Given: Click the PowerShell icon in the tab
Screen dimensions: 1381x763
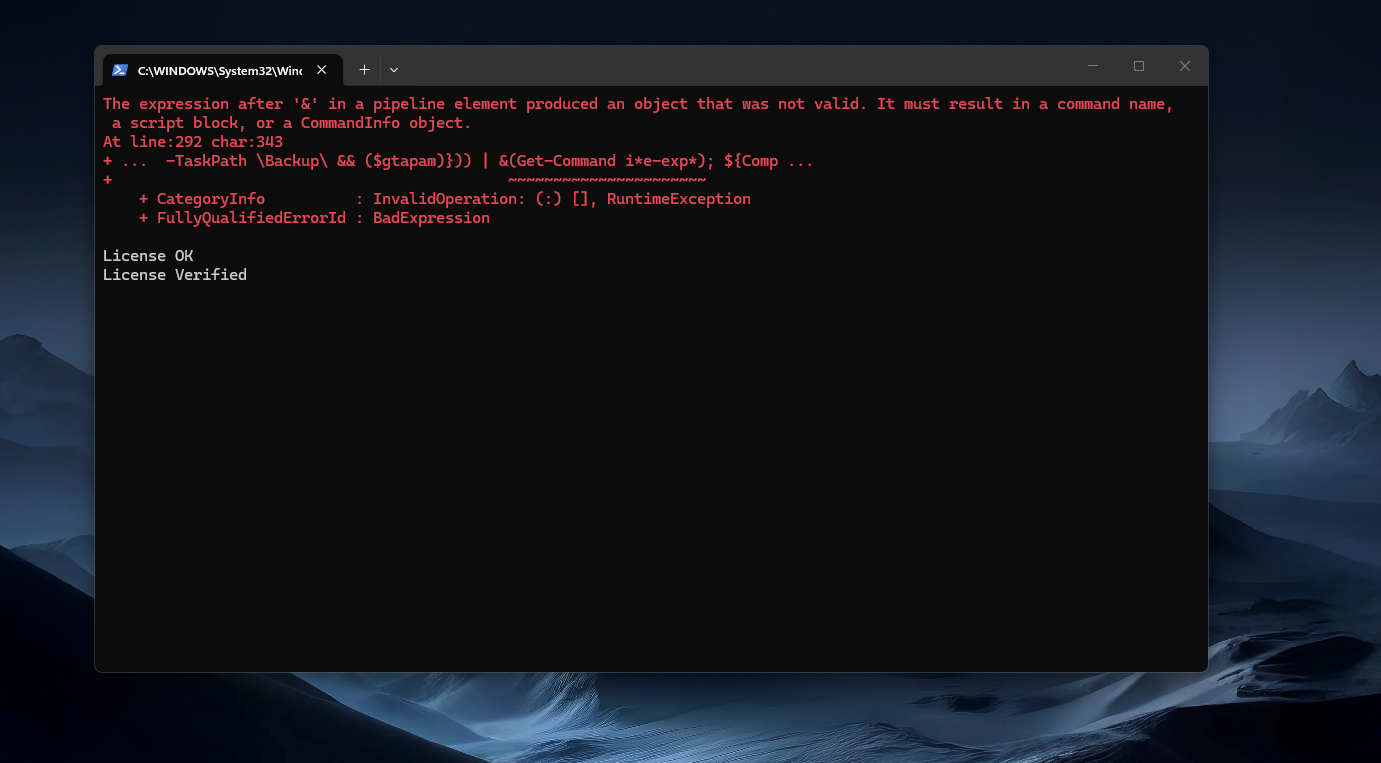Looking at the screenshot, I should tap(120, 70).
